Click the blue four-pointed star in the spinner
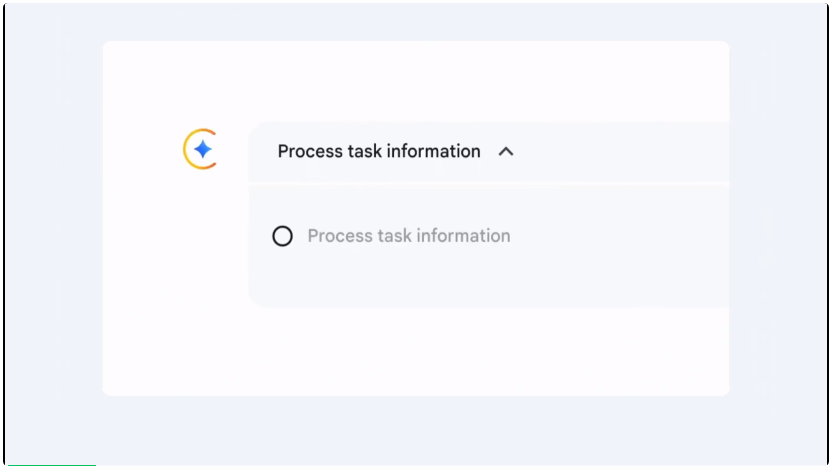 [203, 150]
